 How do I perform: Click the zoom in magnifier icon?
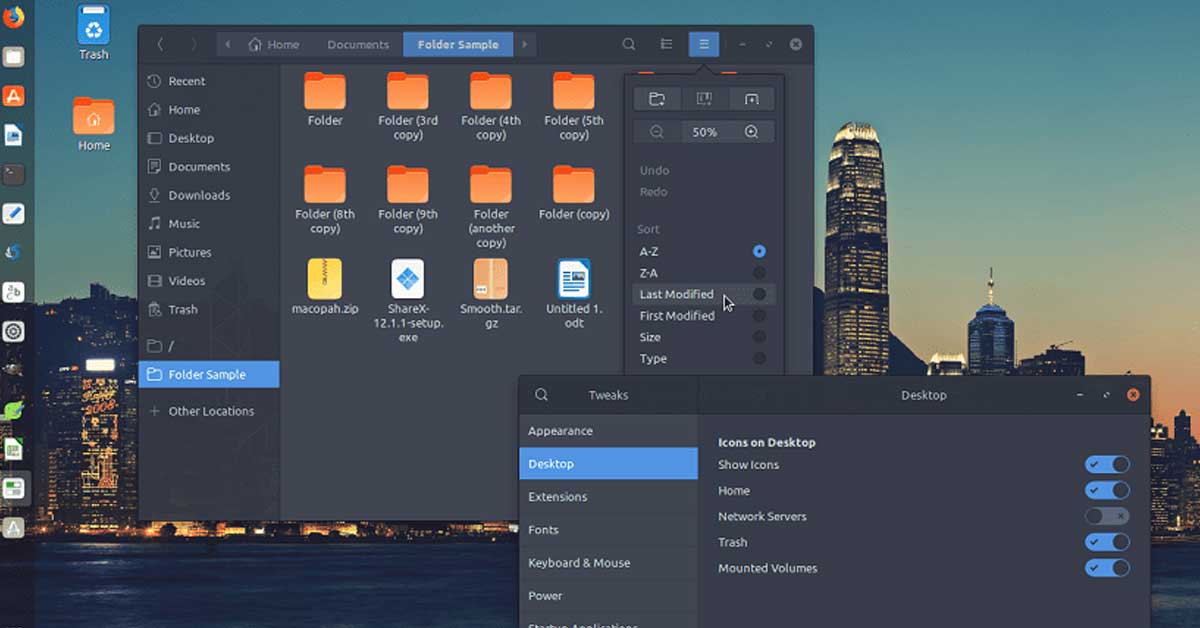(x=751, y=132)
